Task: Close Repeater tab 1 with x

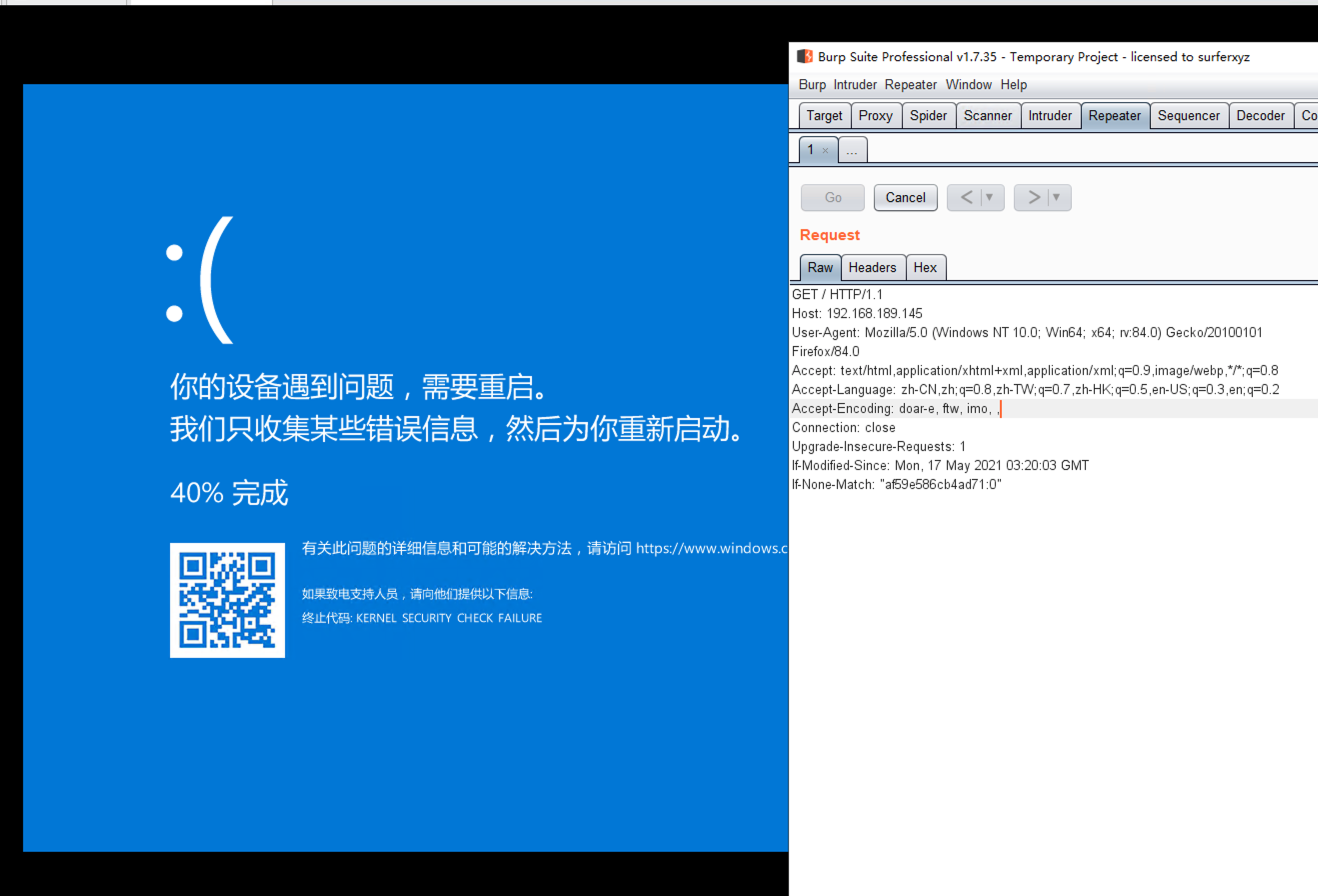Action: point(825,151)
